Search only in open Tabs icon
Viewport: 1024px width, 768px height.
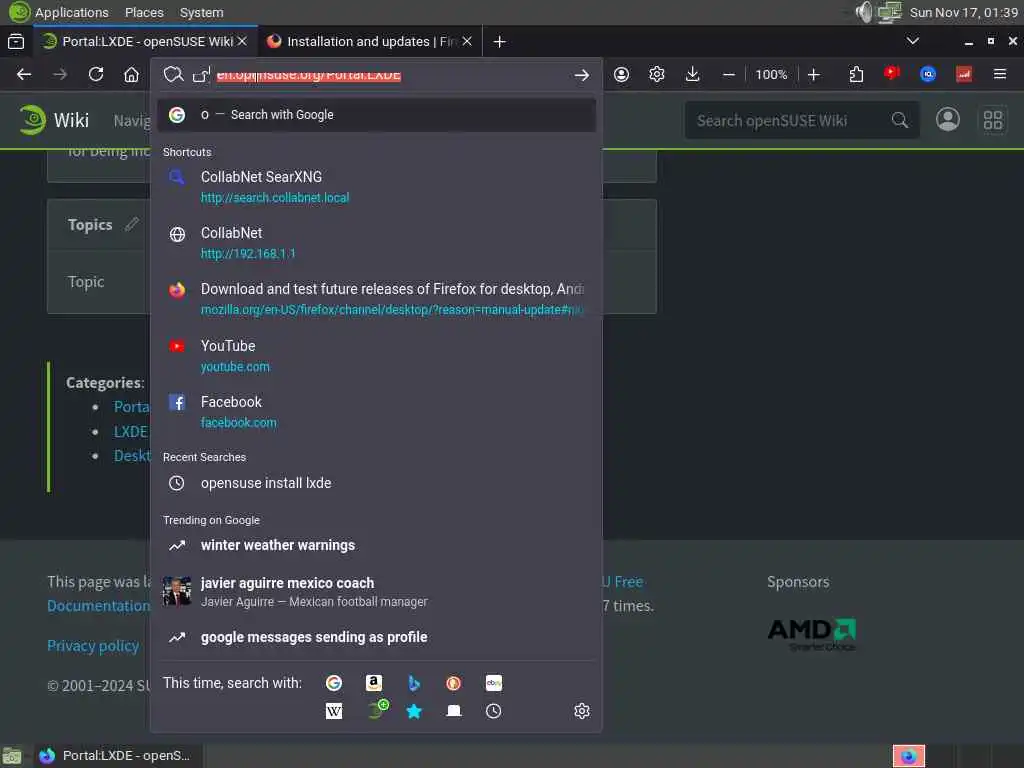[453, 711]
